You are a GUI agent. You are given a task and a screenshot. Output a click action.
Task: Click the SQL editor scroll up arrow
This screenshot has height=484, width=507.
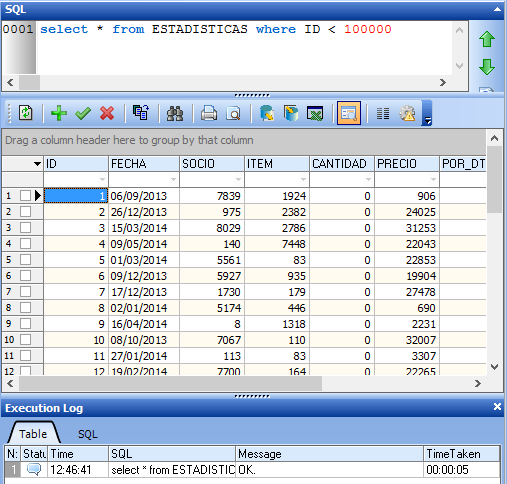click(459, 30)
